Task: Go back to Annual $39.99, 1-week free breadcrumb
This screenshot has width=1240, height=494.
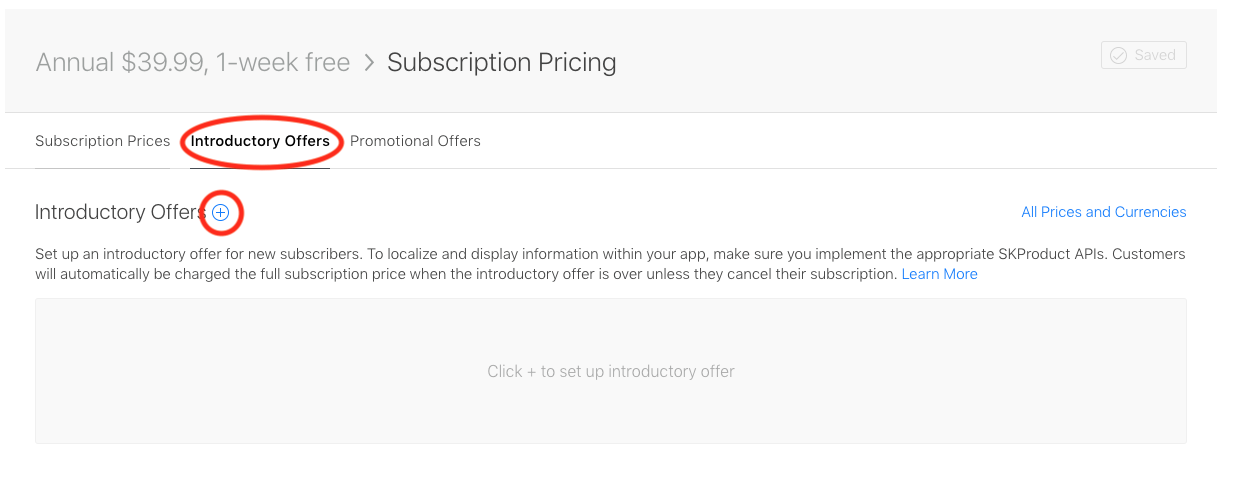Action: 193,63
